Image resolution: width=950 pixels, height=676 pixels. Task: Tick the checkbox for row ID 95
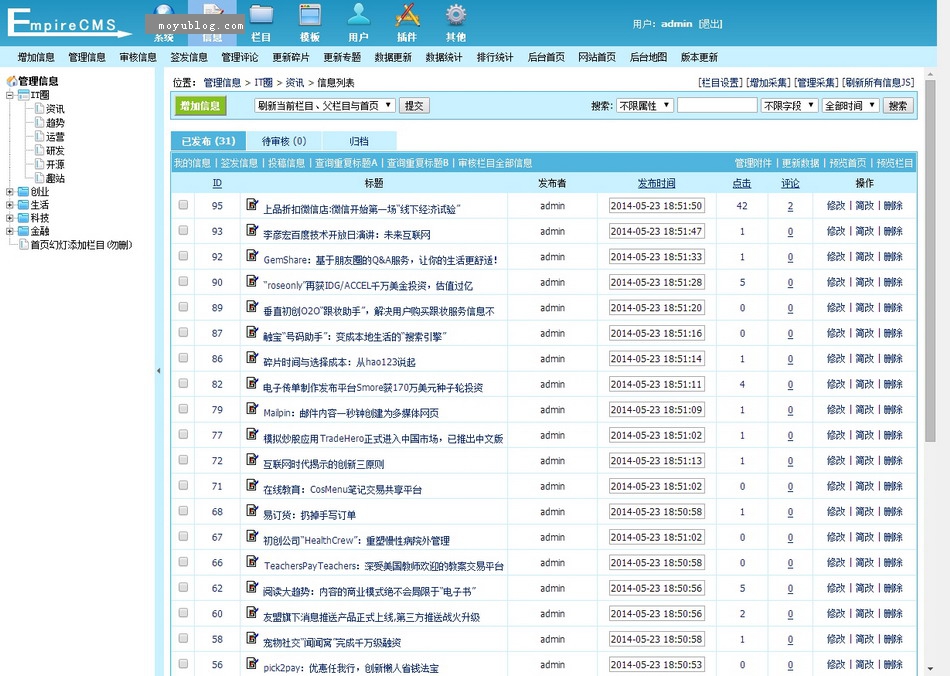click(x=184, y=205)
